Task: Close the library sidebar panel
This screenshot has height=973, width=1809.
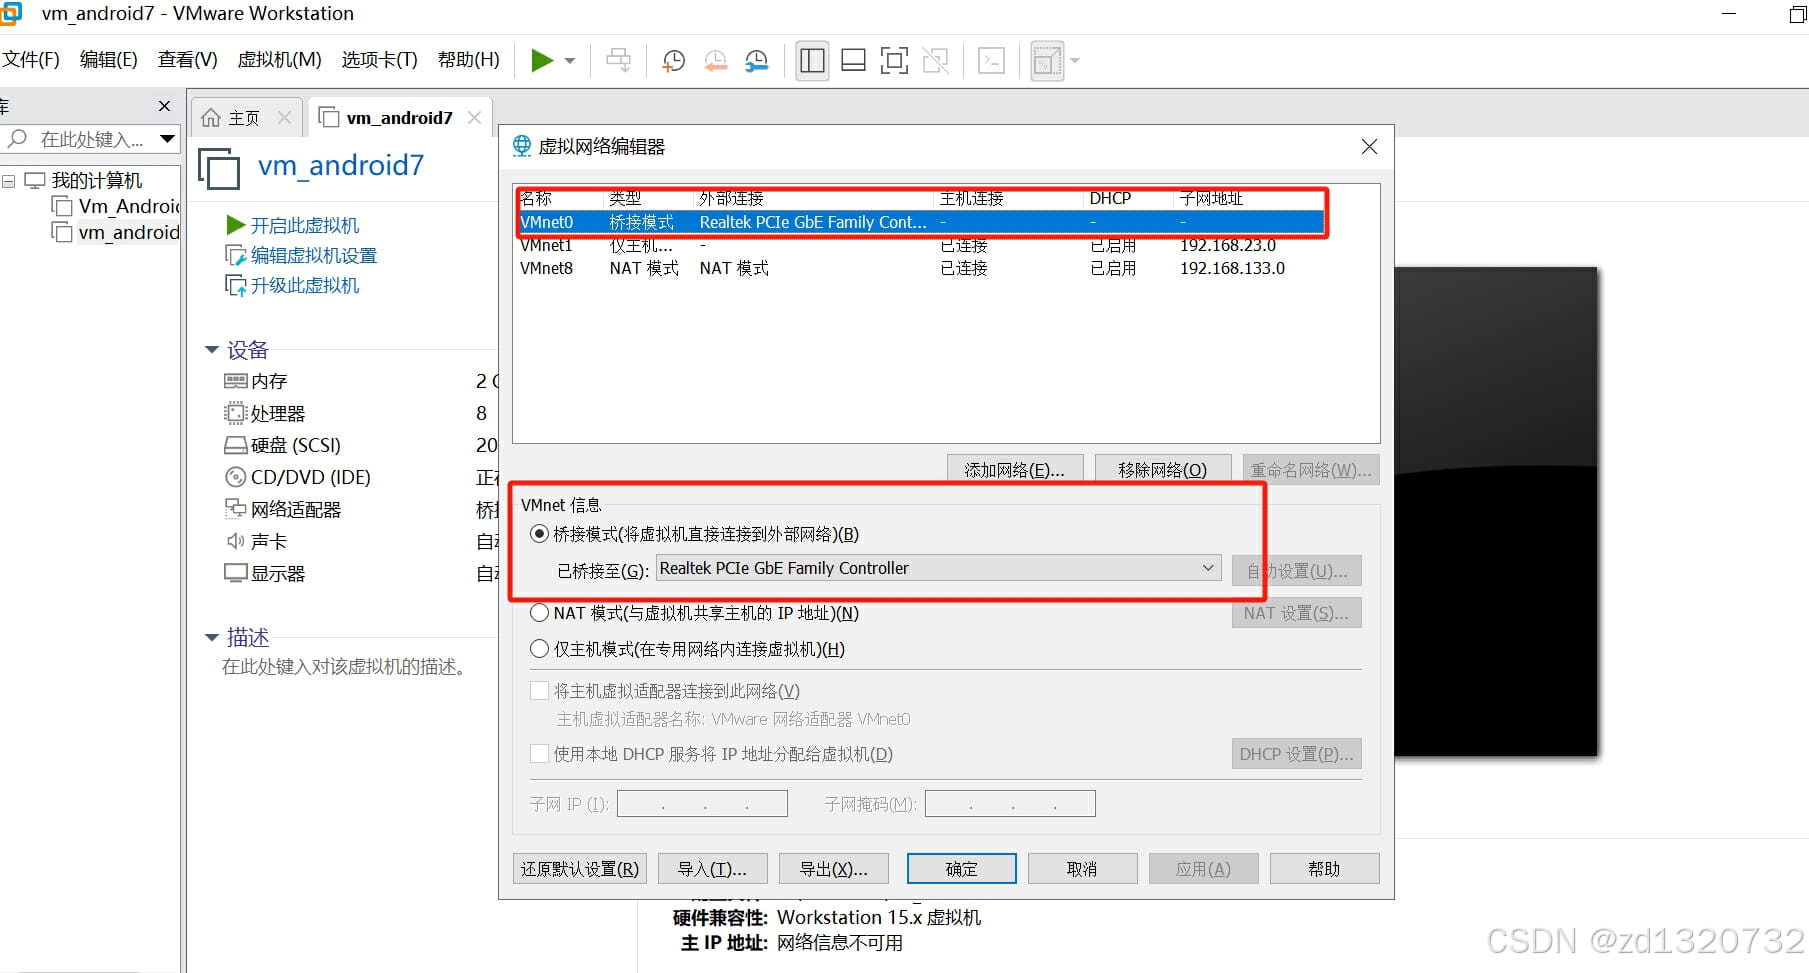Action: 164,106
